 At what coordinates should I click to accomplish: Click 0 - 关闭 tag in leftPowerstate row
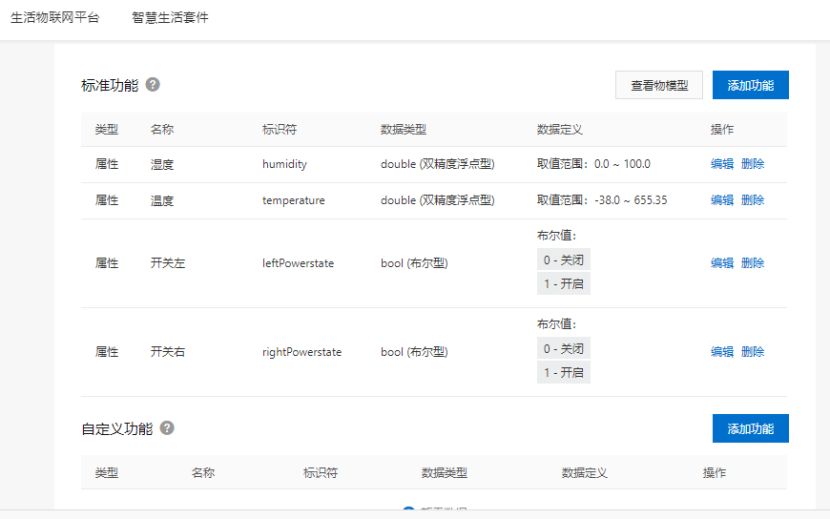(x=563, y=260)
